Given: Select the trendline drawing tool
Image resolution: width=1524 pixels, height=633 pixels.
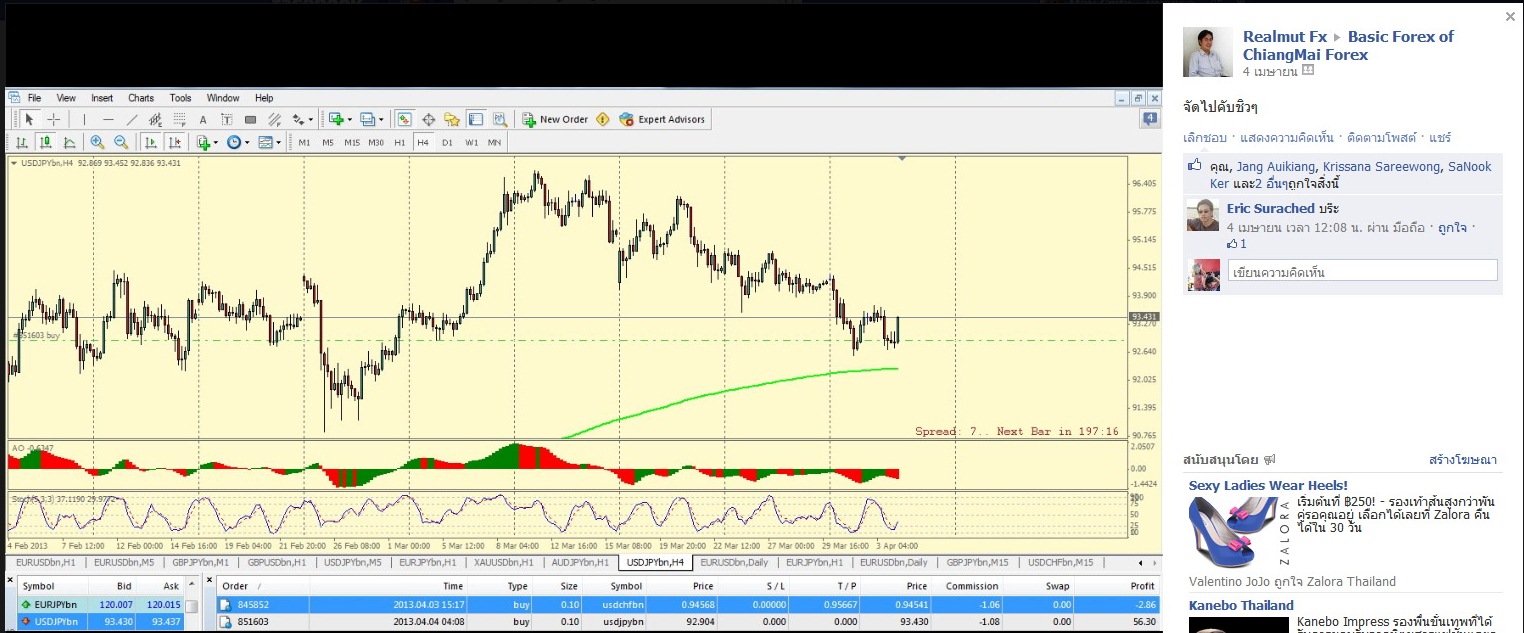Looking at the screenshot, I should [132, 119].
